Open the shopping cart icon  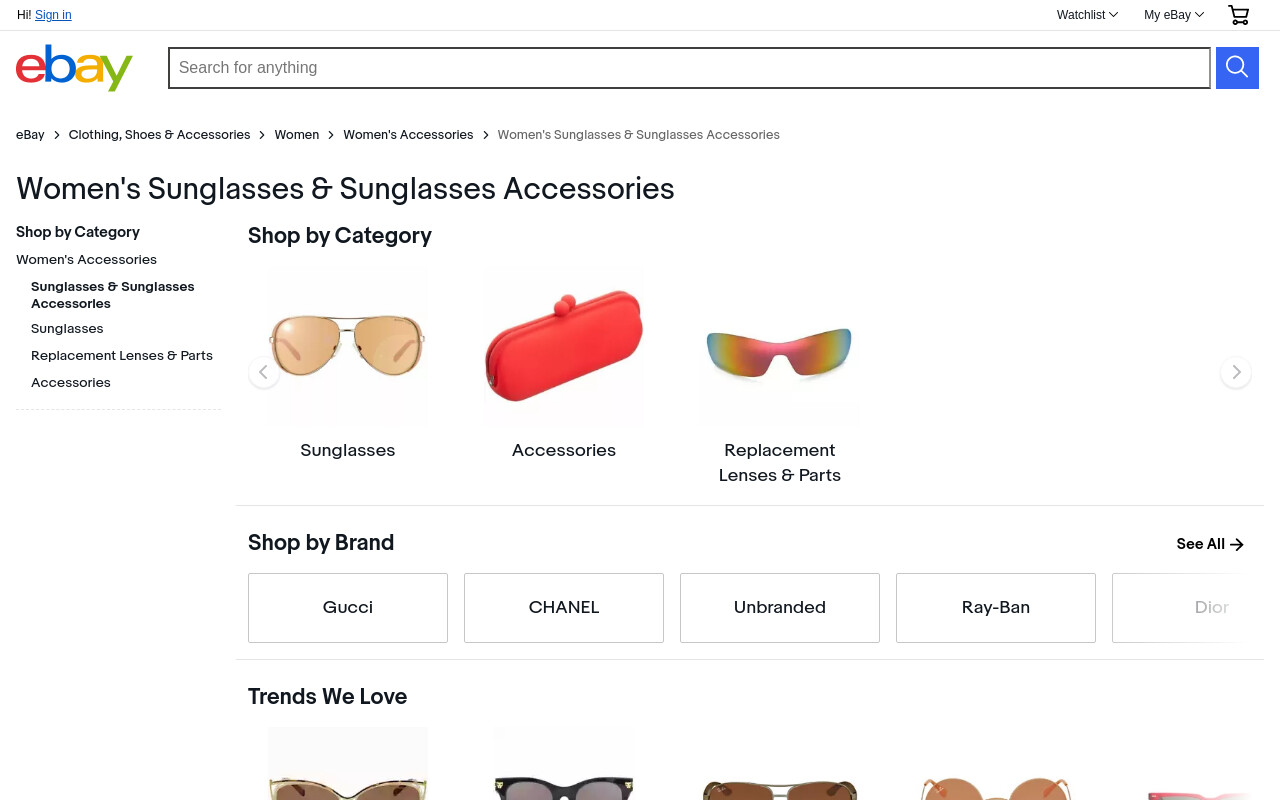coord(1239,15)
